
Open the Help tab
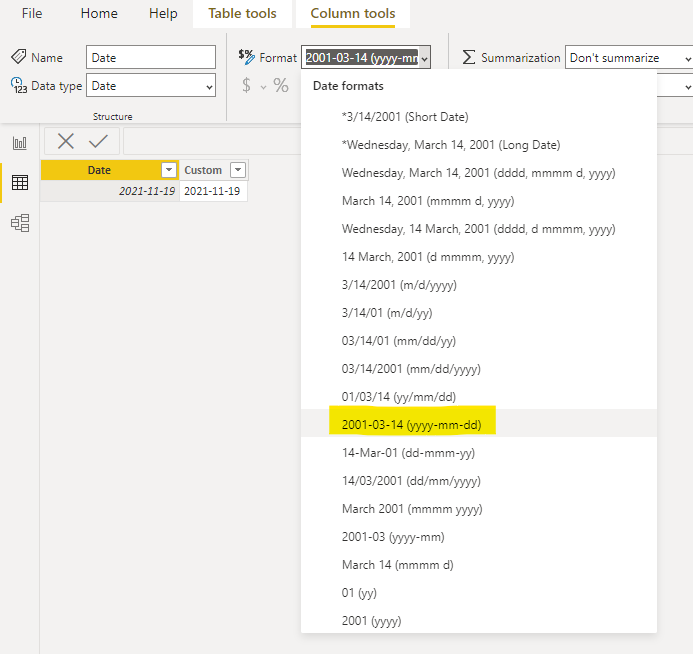pyautogui.click(x=163, y=14)
